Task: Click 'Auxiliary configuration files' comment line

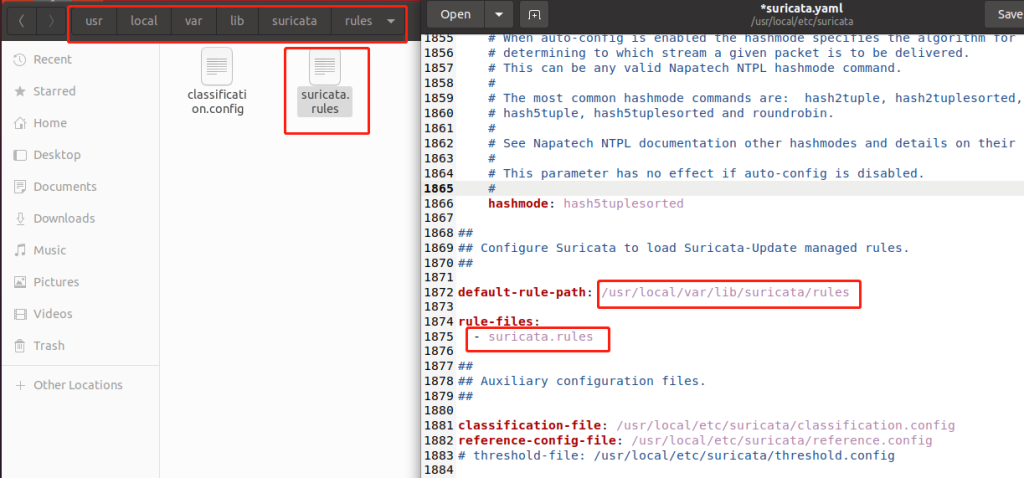Action: click(x=582, y=381)
